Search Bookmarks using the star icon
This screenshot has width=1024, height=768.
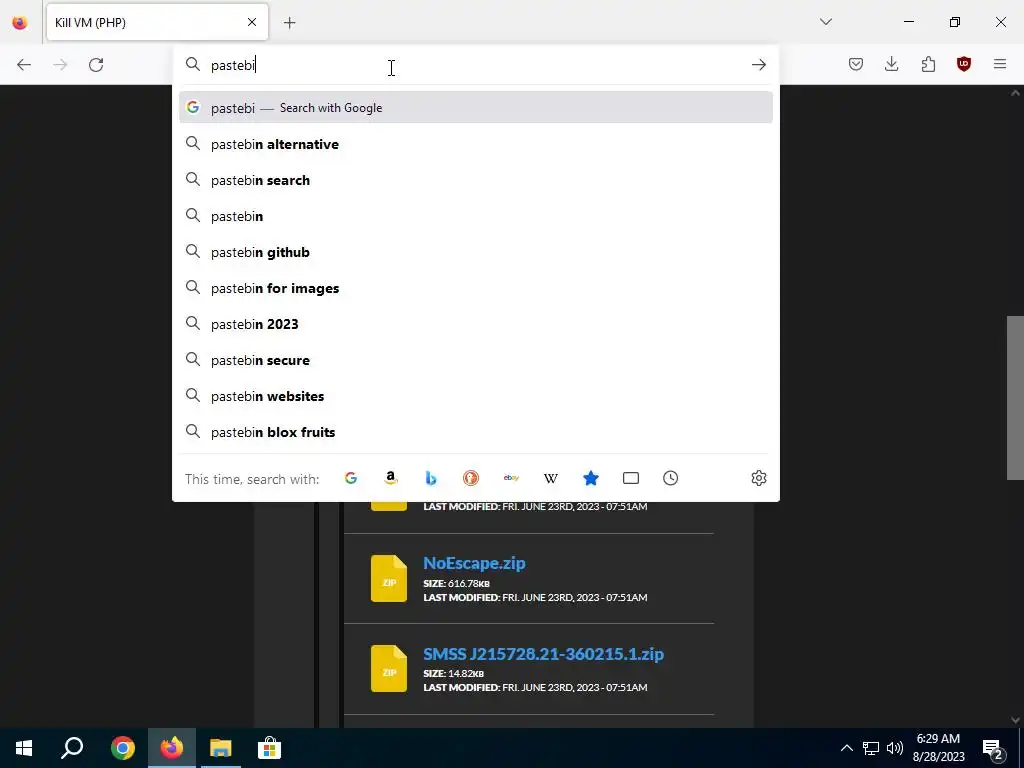[x=590, y=478]
